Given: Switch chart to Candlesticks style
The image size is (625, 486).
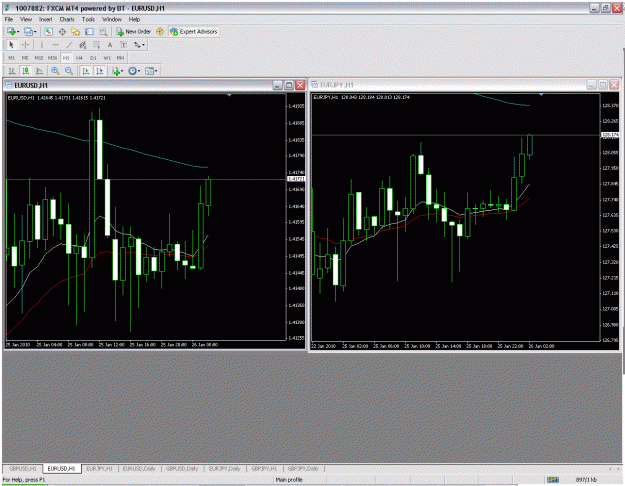Looking at the screenshot, I should (26, 71).
